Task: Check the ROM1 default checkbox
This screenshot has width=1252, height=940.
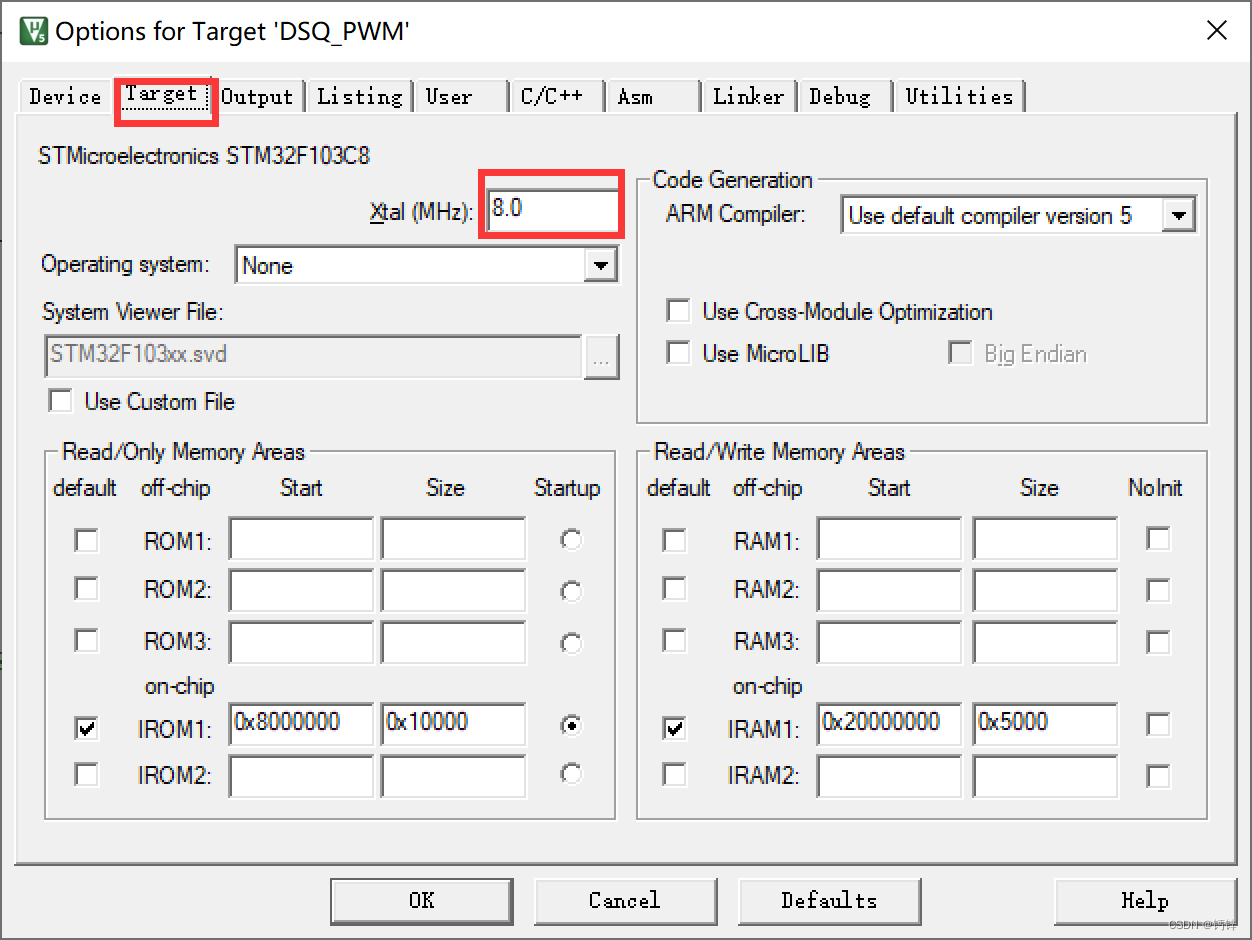Action: pyautogui.click(x=87, y=541)
